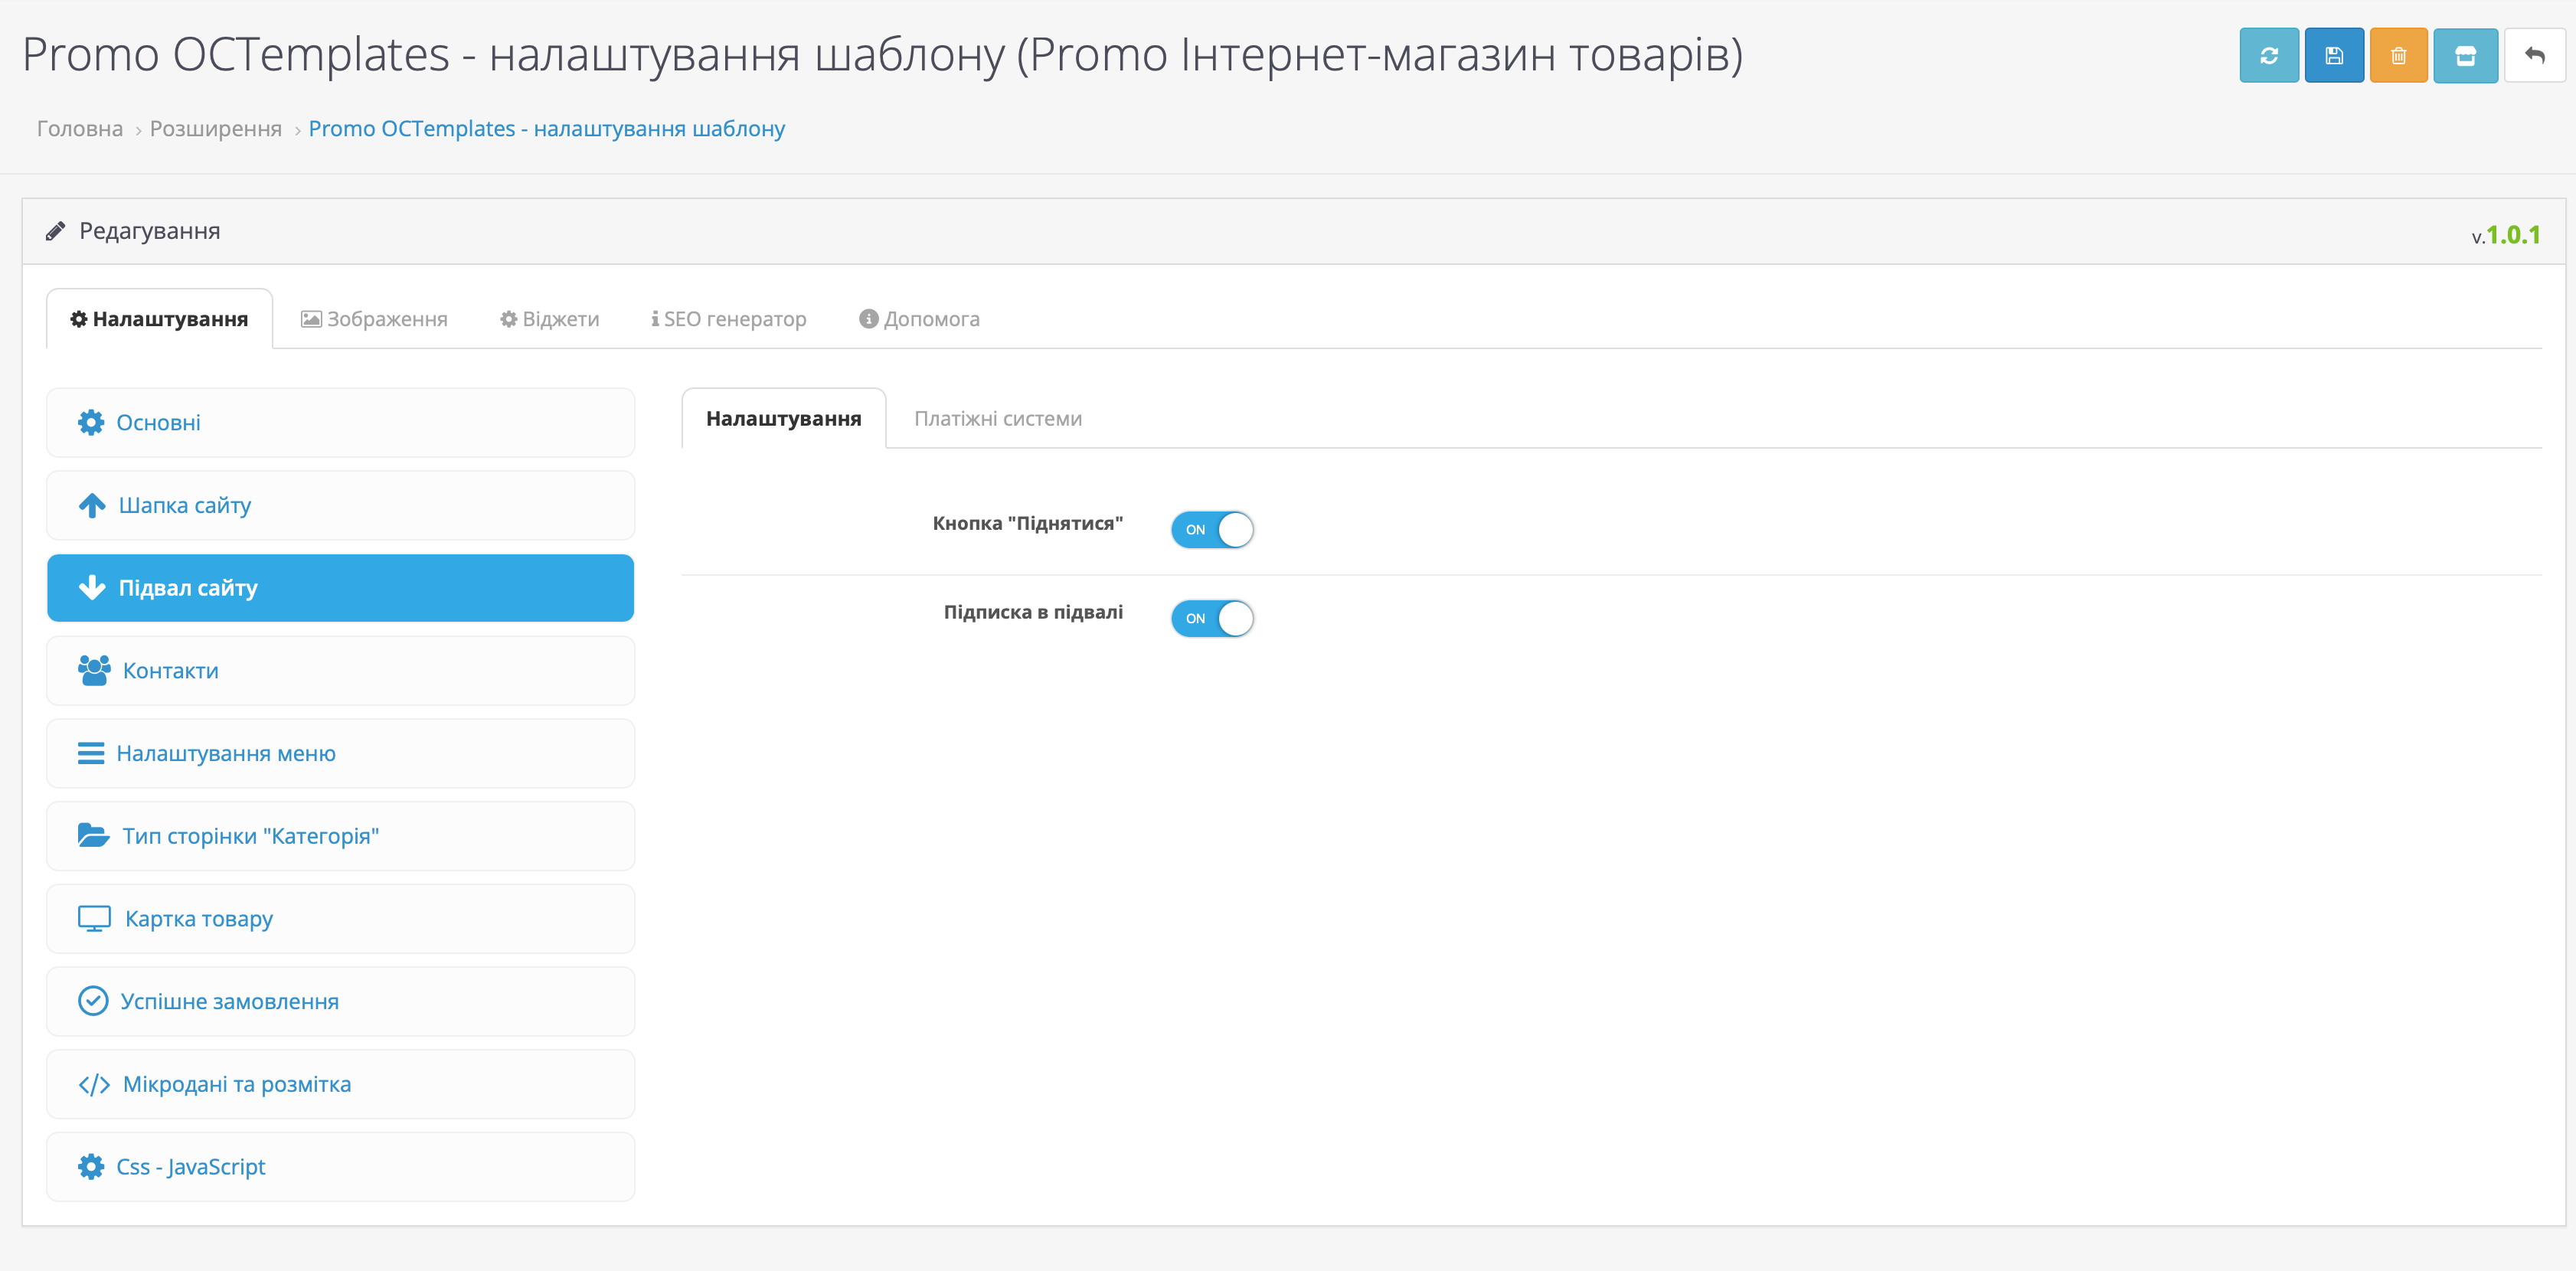Image resolution: width=2576 pixels, height=1271 pixels.
Task: Toggle Підписка в підвалі switch
Action: point(1212,618)
